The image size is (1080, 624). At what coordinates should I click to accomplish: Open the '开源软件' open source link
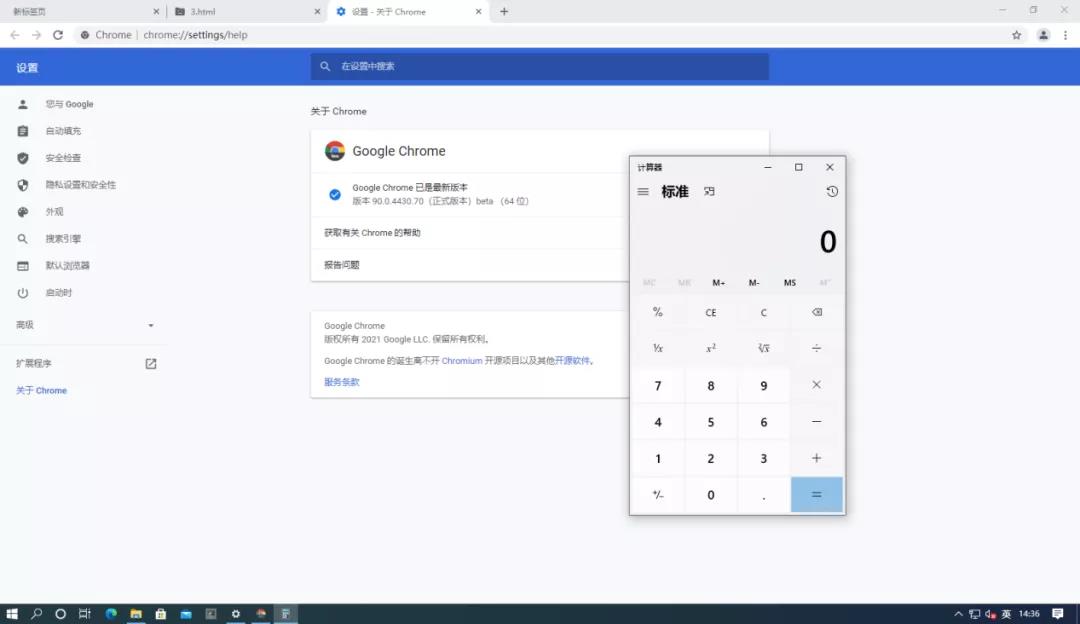click(572, 361)
